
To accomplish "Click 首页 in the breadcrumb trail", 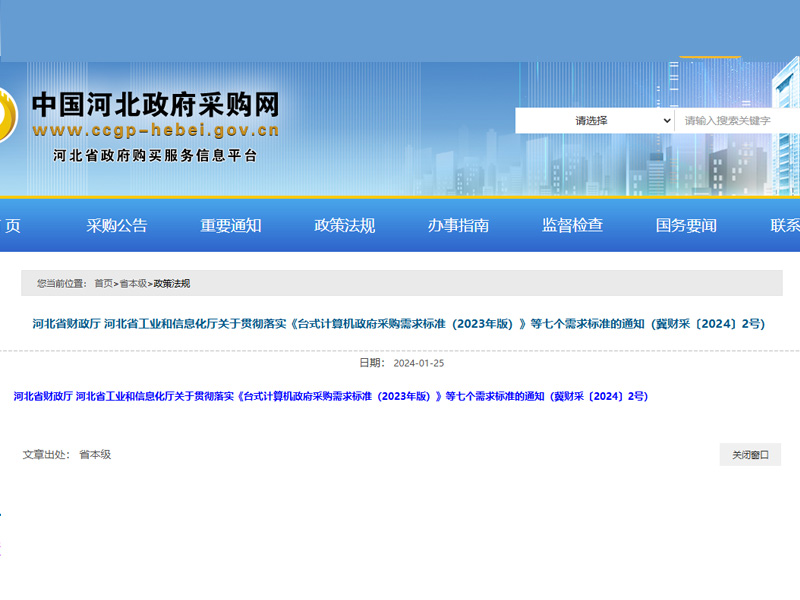I will point(103,284).
